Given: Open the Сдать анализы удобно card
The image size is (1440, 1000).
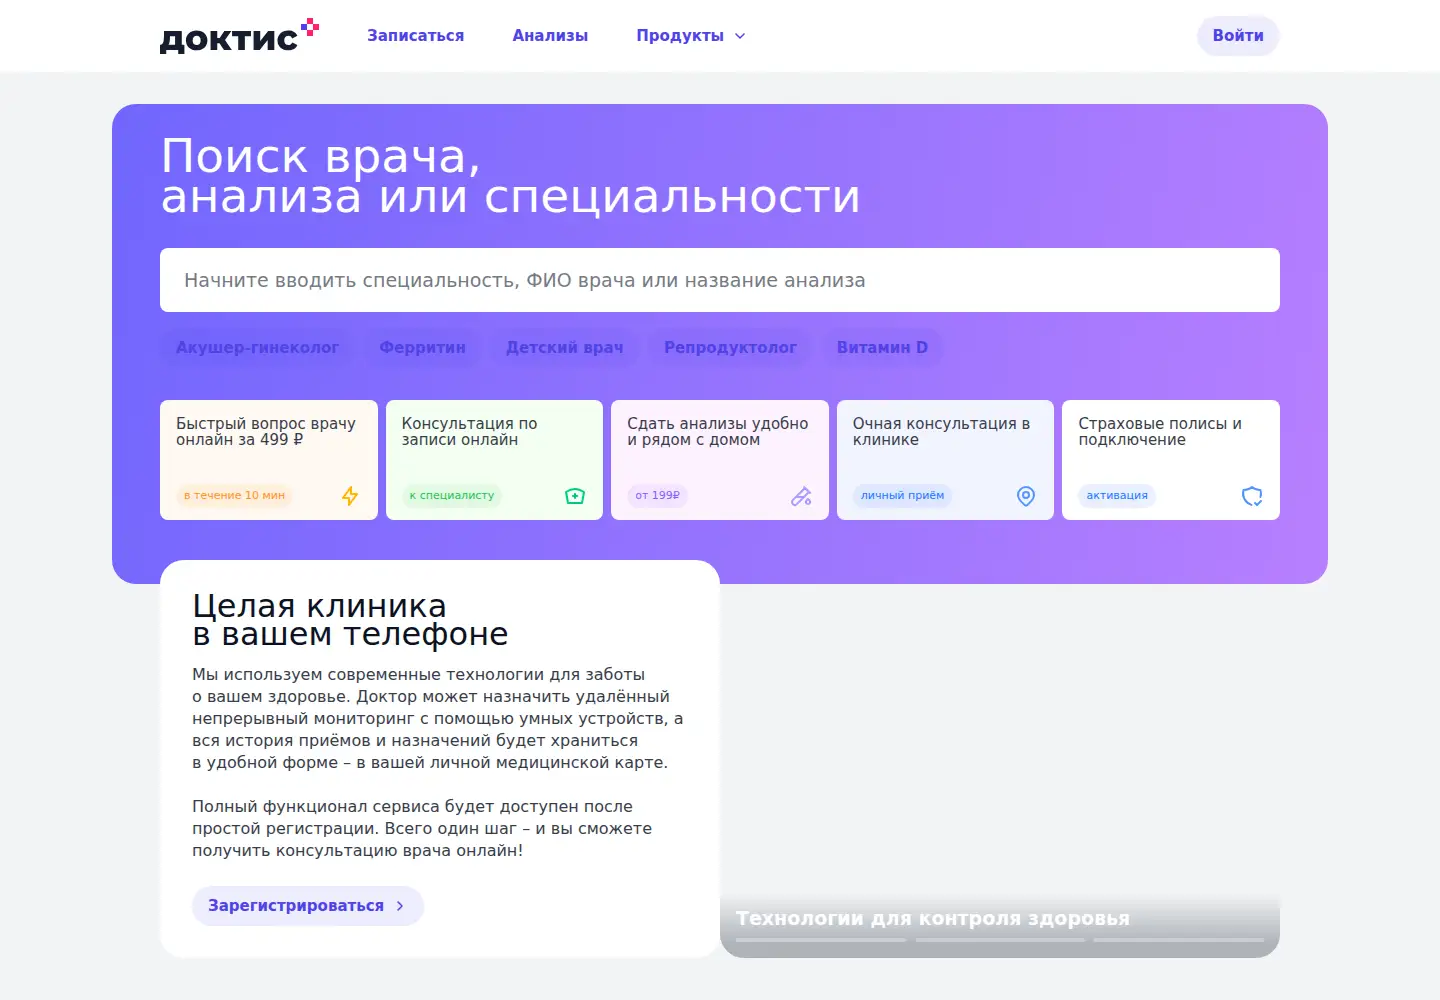Looking at the screenshot, I should 720,460.
